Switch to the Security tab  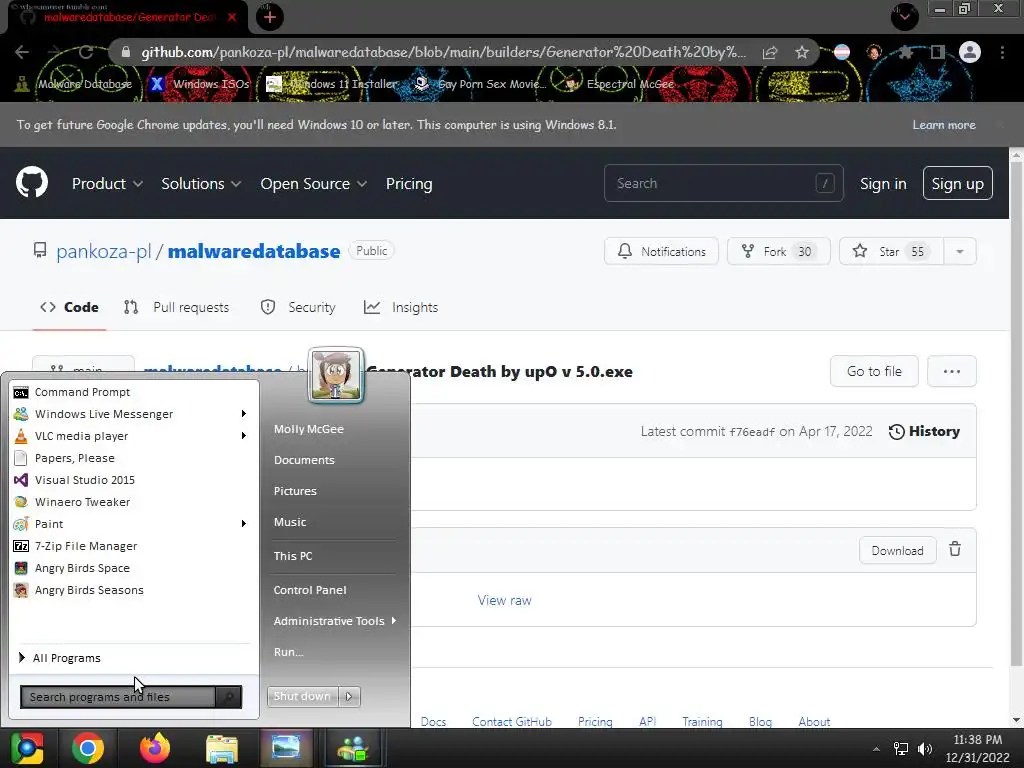coord(298,307)
